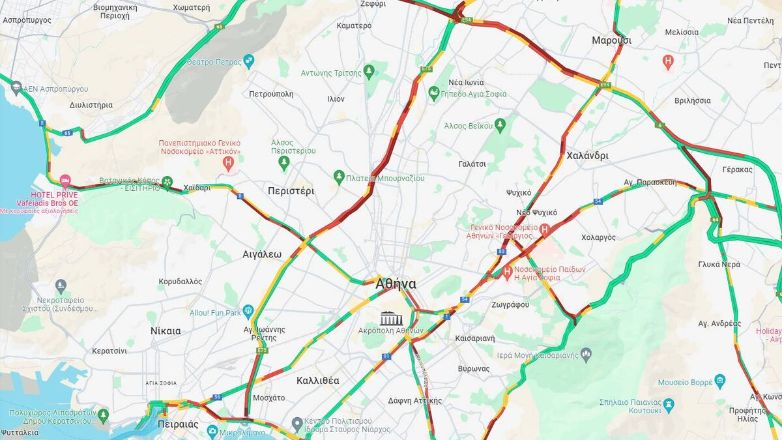The width and height of the screenshot is (782, 440).
Task: Click the Πειραιάς city label
Action: 178,425
